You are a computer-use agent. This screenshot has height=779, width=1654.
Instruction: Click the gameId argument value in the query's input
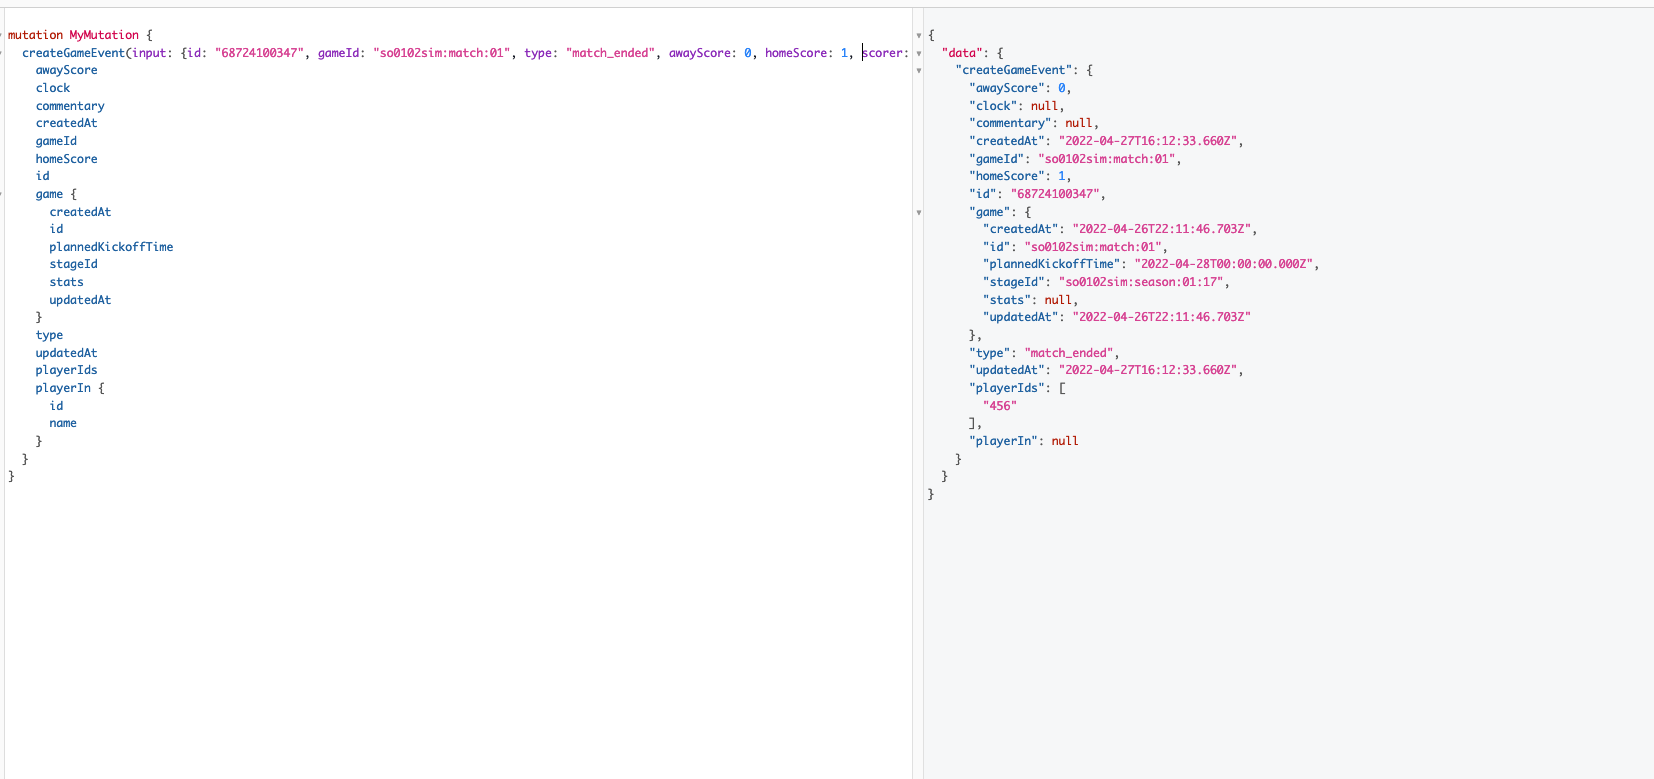point(442,53)
